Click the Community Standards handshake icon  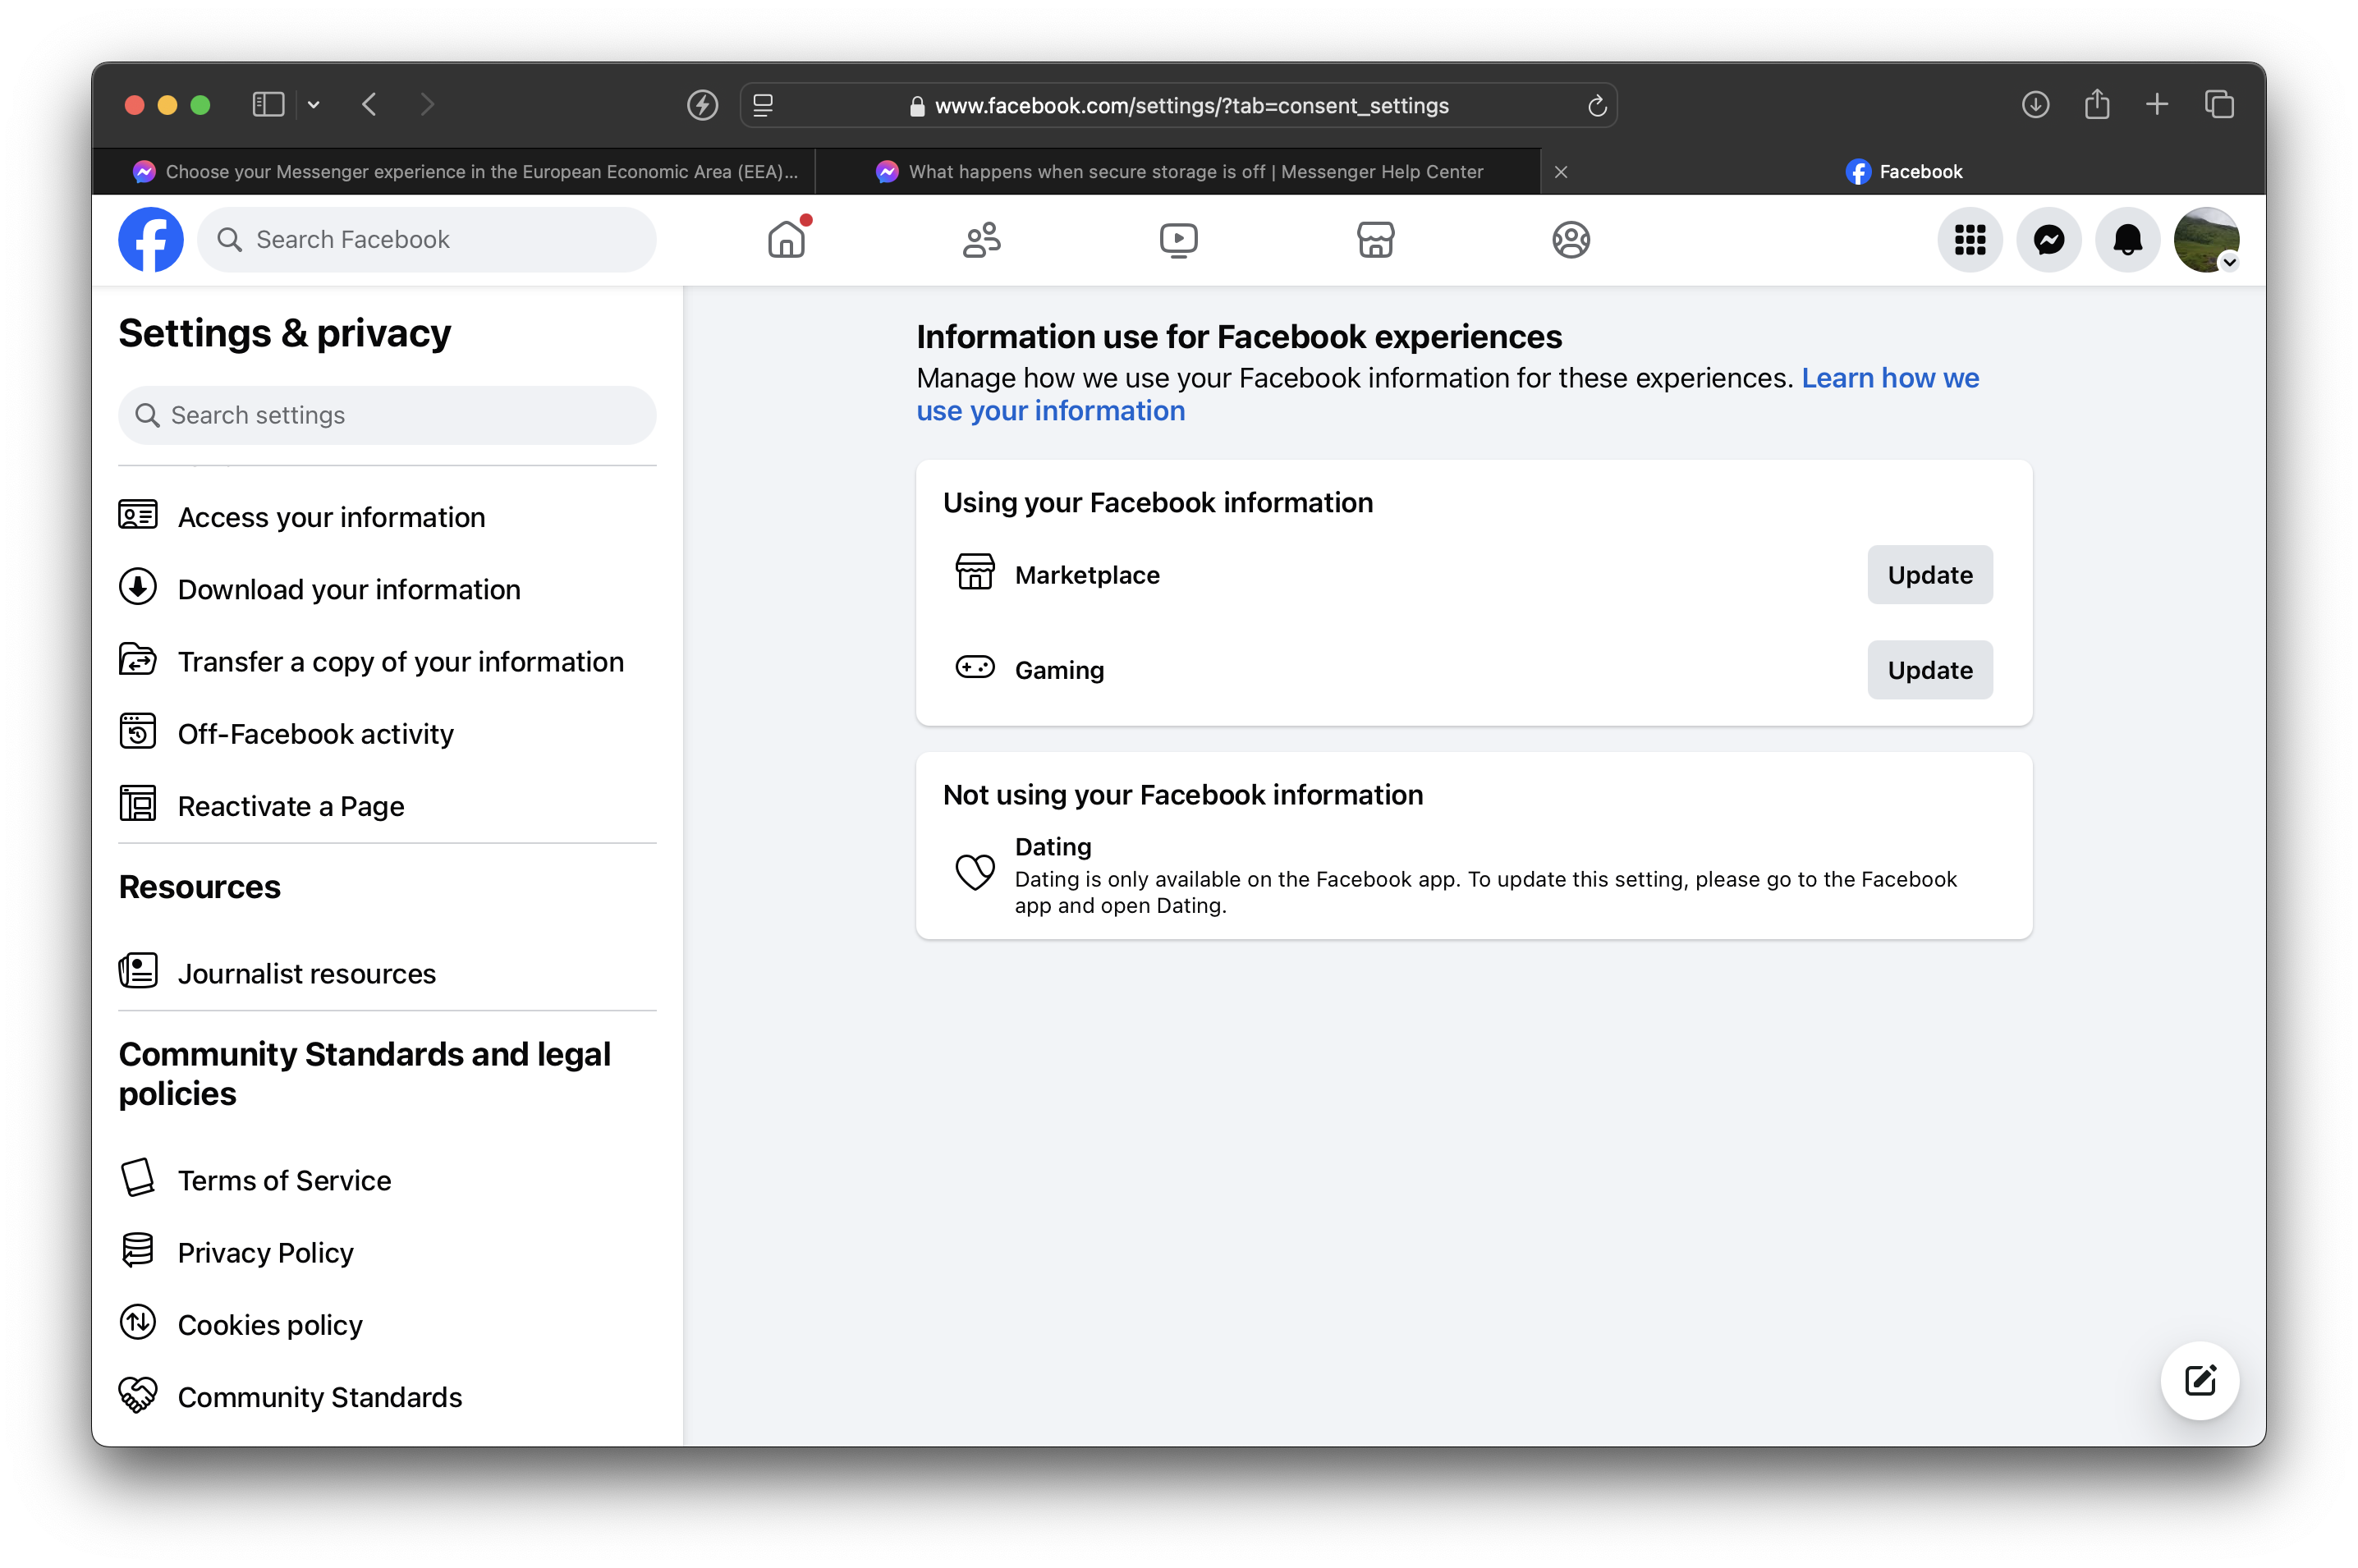138,1394
